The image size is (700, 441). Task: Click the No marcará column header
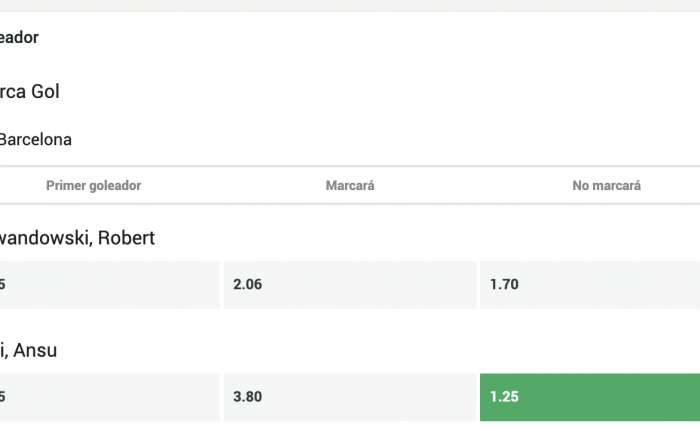(x=606, y=186)
